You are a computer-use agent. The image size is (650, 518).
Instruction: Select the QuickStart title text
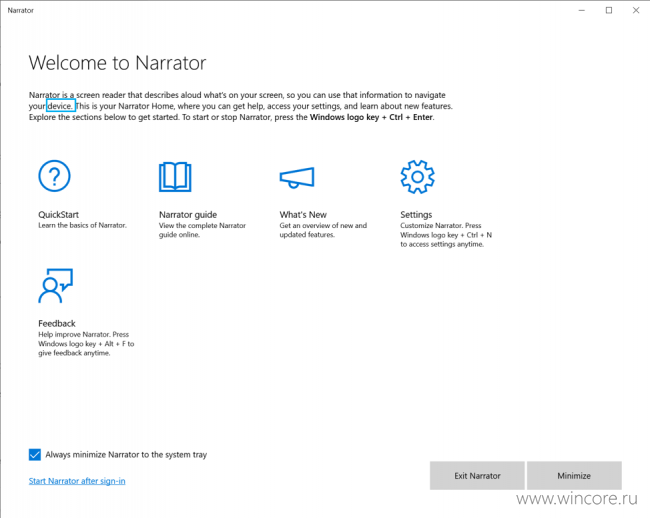click(x=58, y=215)
